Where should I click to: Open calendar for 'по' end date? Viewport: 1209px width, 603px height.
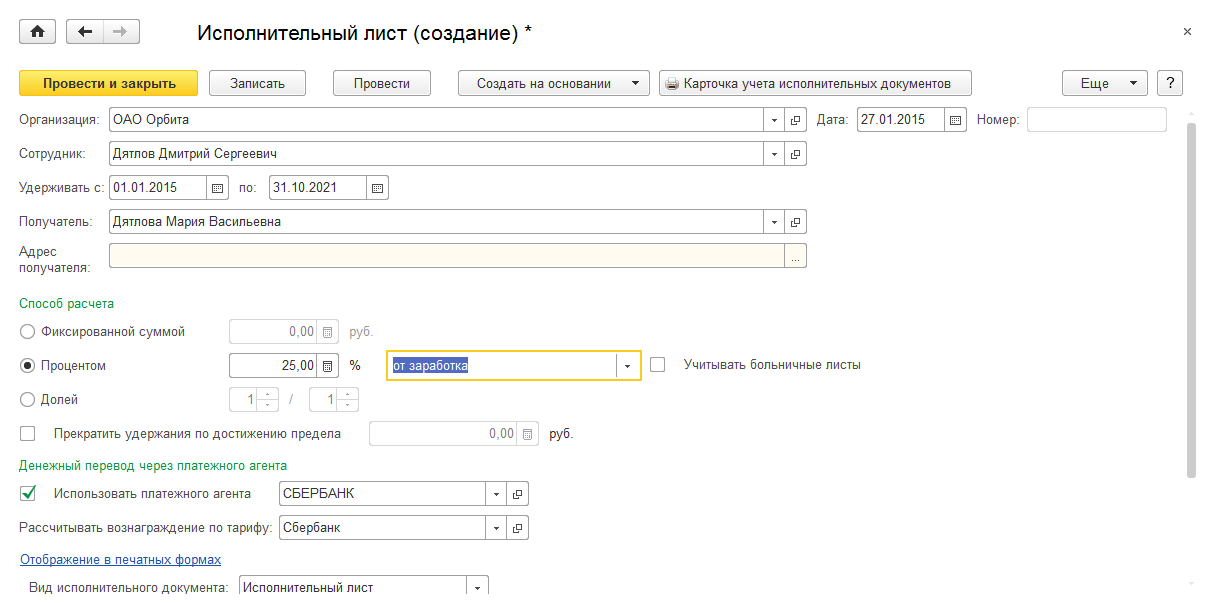[377, 187]
